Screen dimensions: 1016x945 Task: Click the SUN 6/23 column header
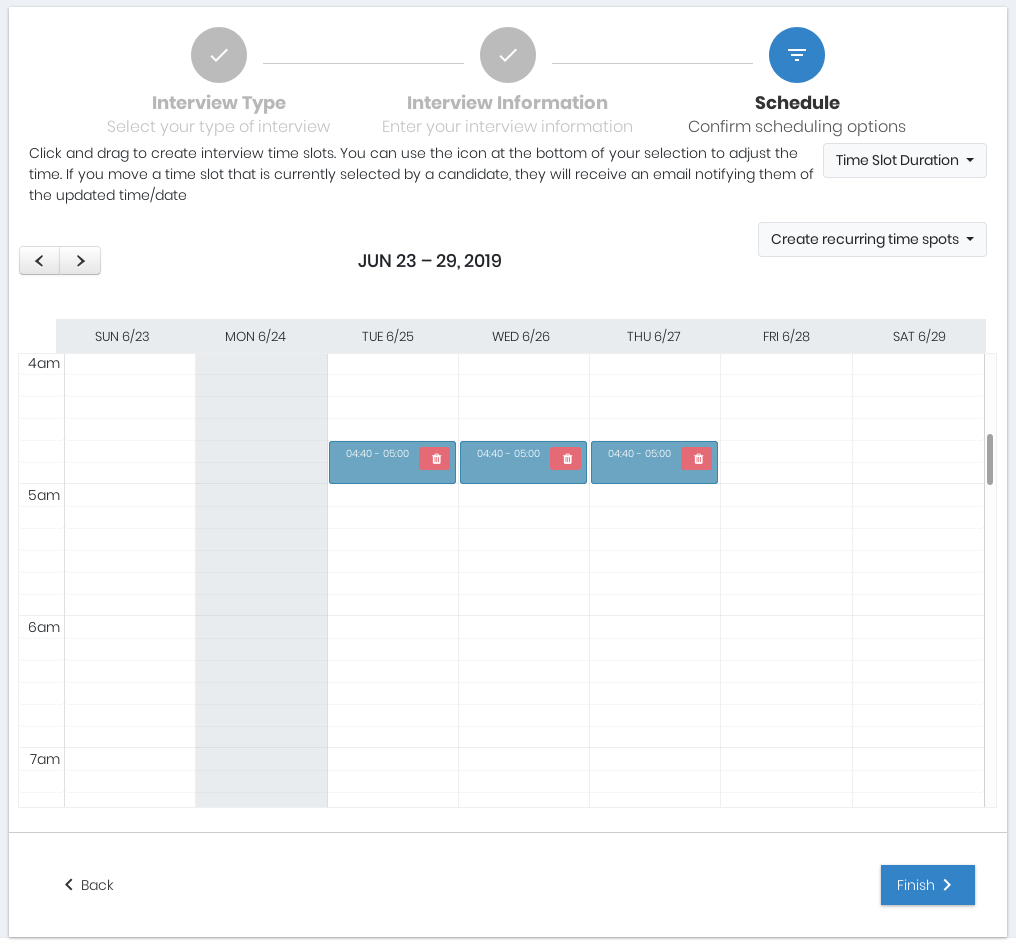point(122,337)
